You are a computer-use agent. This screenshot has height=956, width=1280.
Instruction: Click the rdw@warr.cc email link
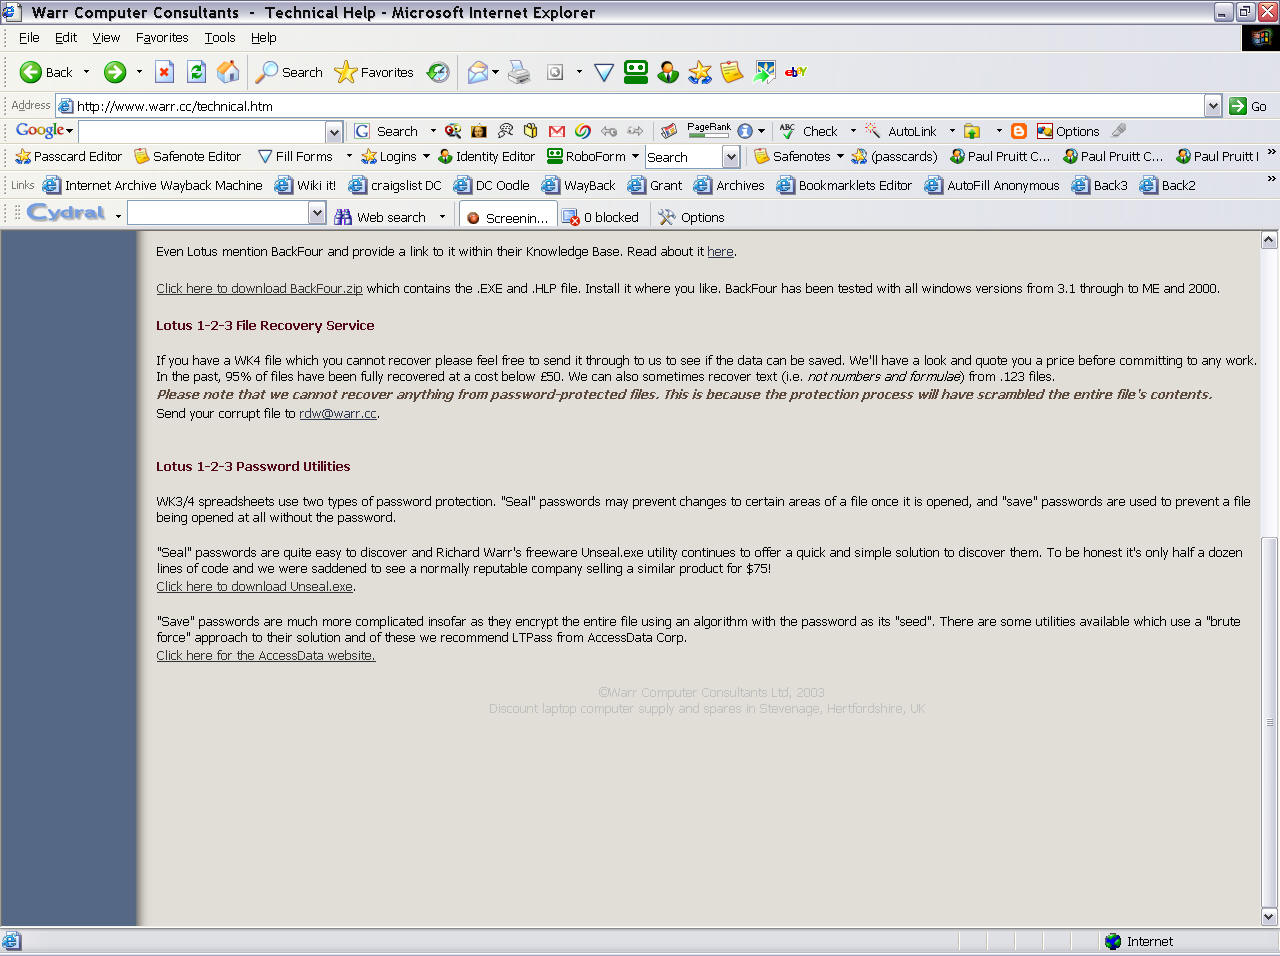point(338,414)
